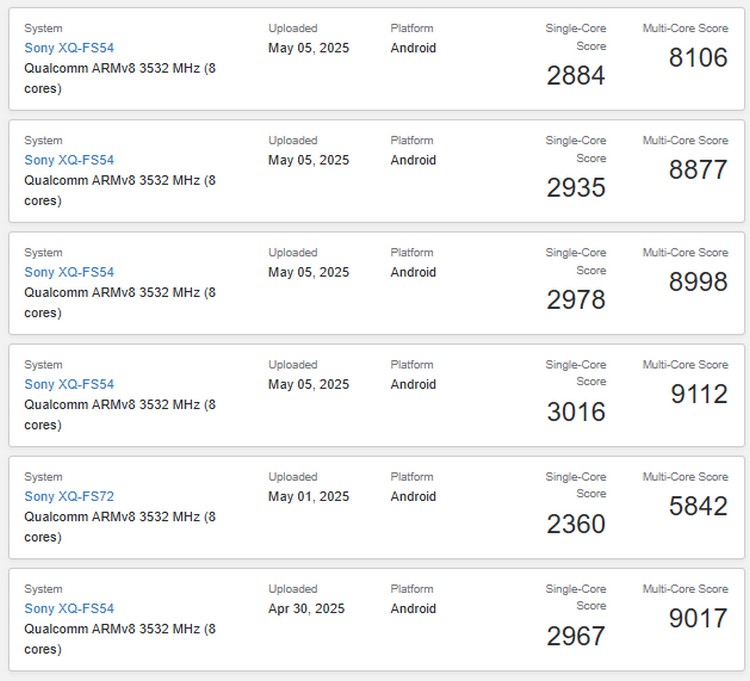Select the multi-core score 9112
The width and height of the screenshot is (750, 681).
click(699, 394)
